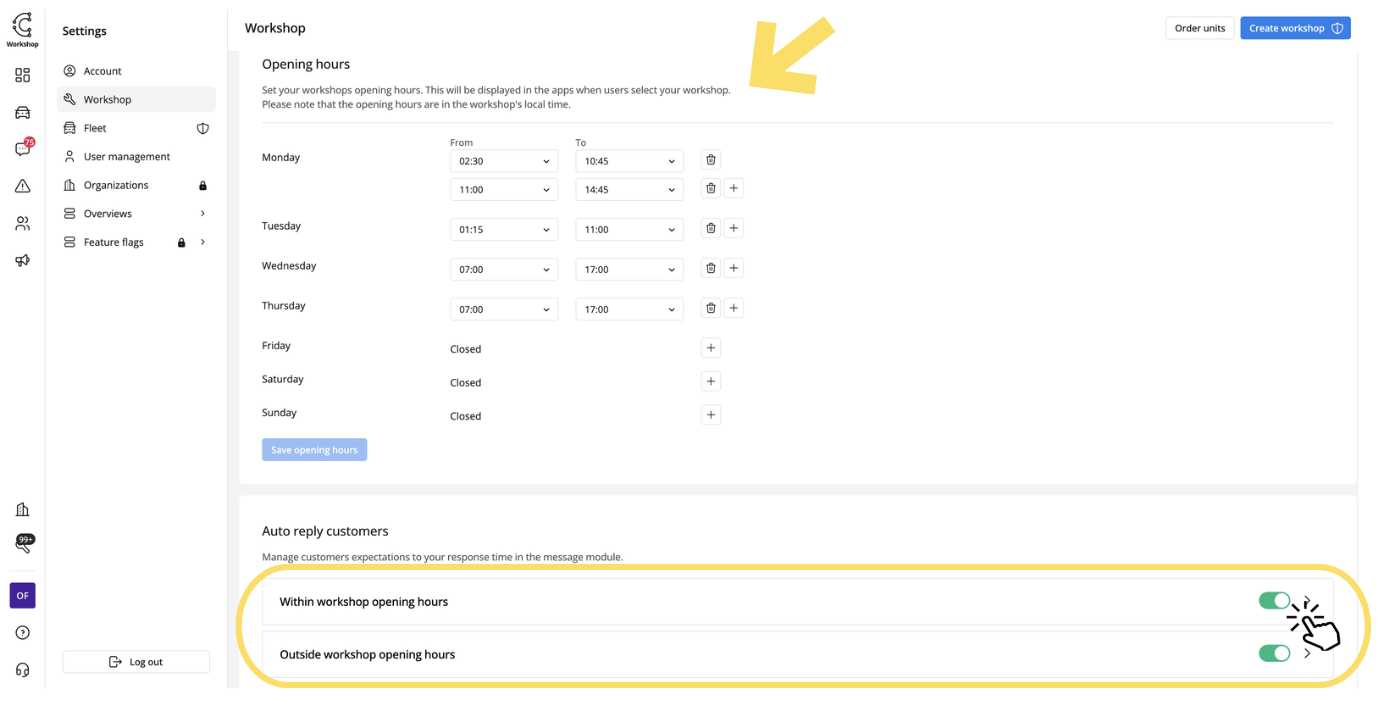Add opening hours for Friday with plus
Image resolution: width=1382 pixels, height=708 pixels.
click(x=711, y=348)
